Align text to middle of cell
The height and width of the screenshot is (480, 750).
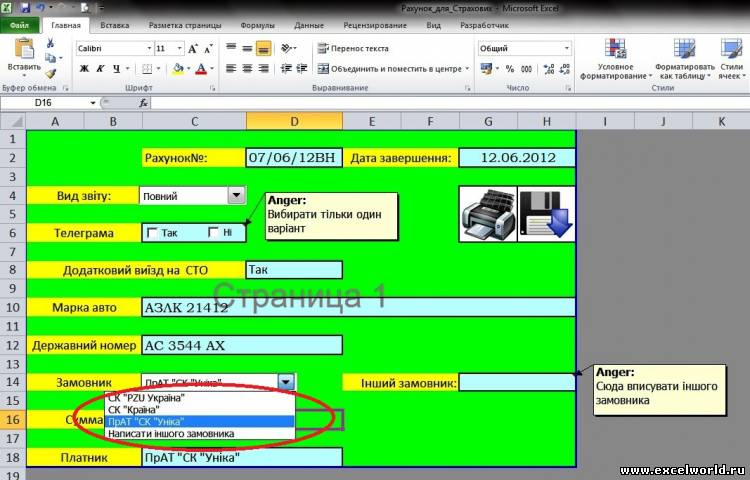click(247, 48)
